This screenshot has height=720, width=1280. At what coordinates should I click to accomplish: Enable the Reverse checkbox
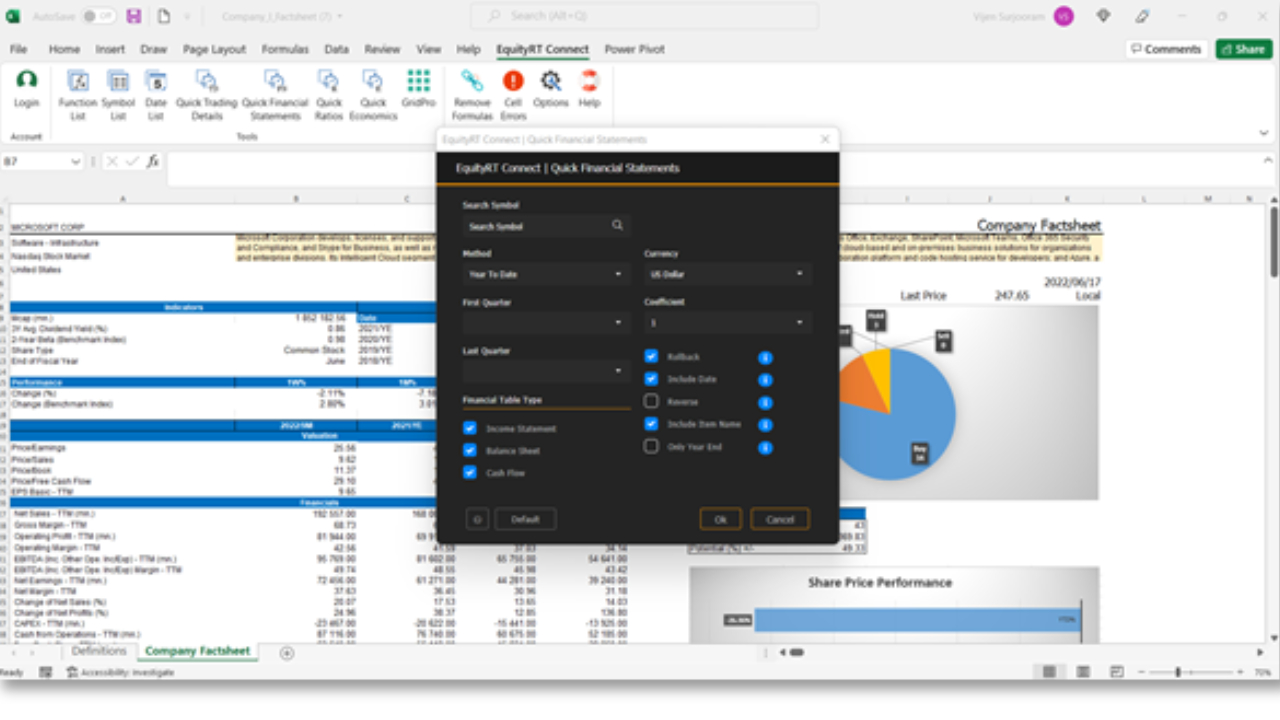[x=651, y=402]
